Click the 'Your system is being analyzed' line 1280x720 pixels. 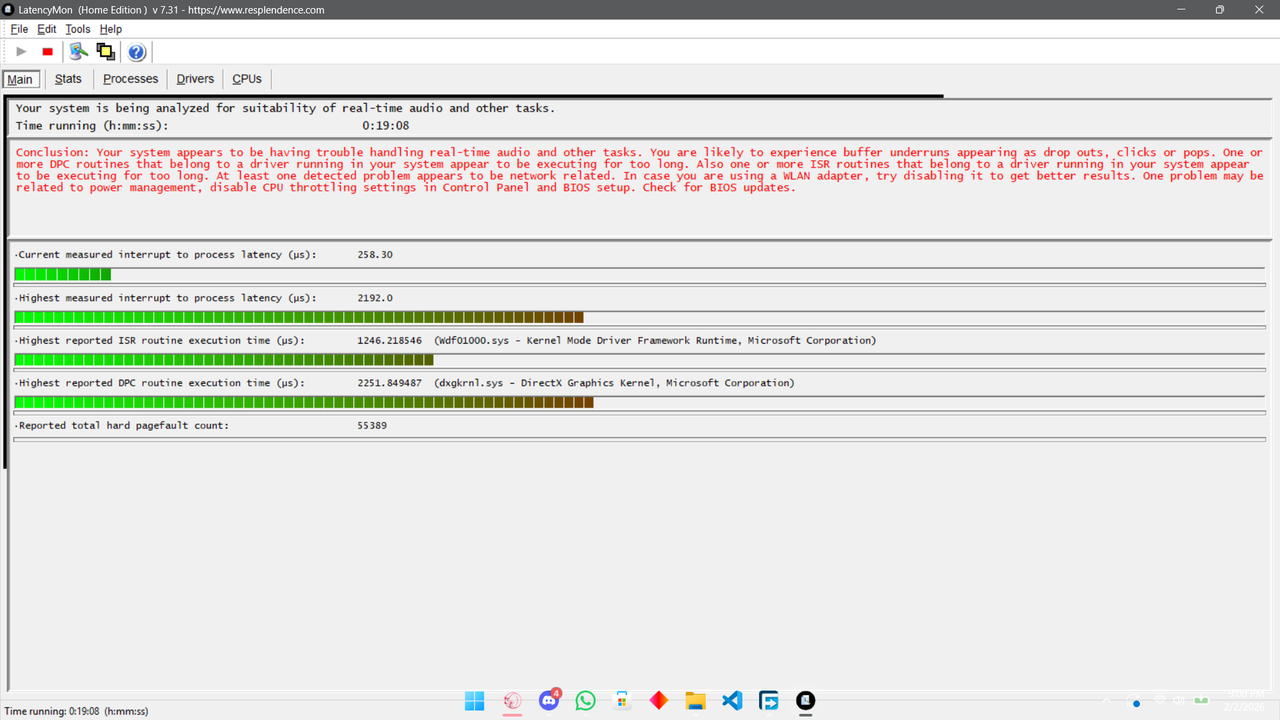(285, 108)
